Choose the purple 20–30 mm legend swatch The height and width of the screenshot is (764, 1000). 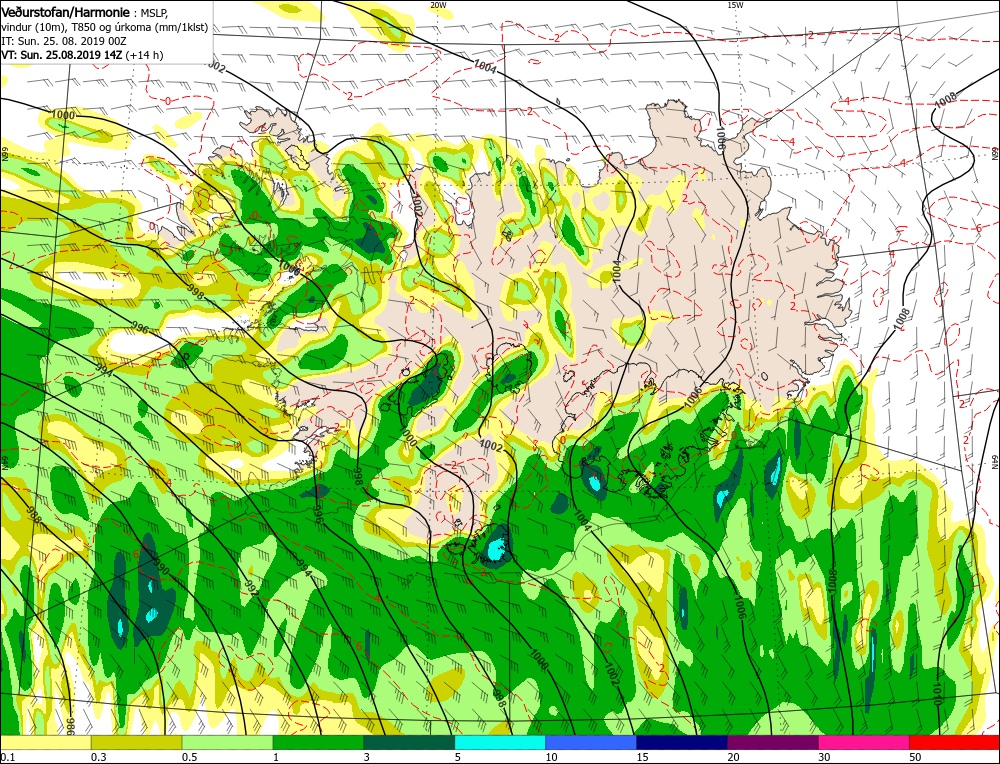[772, 743]
